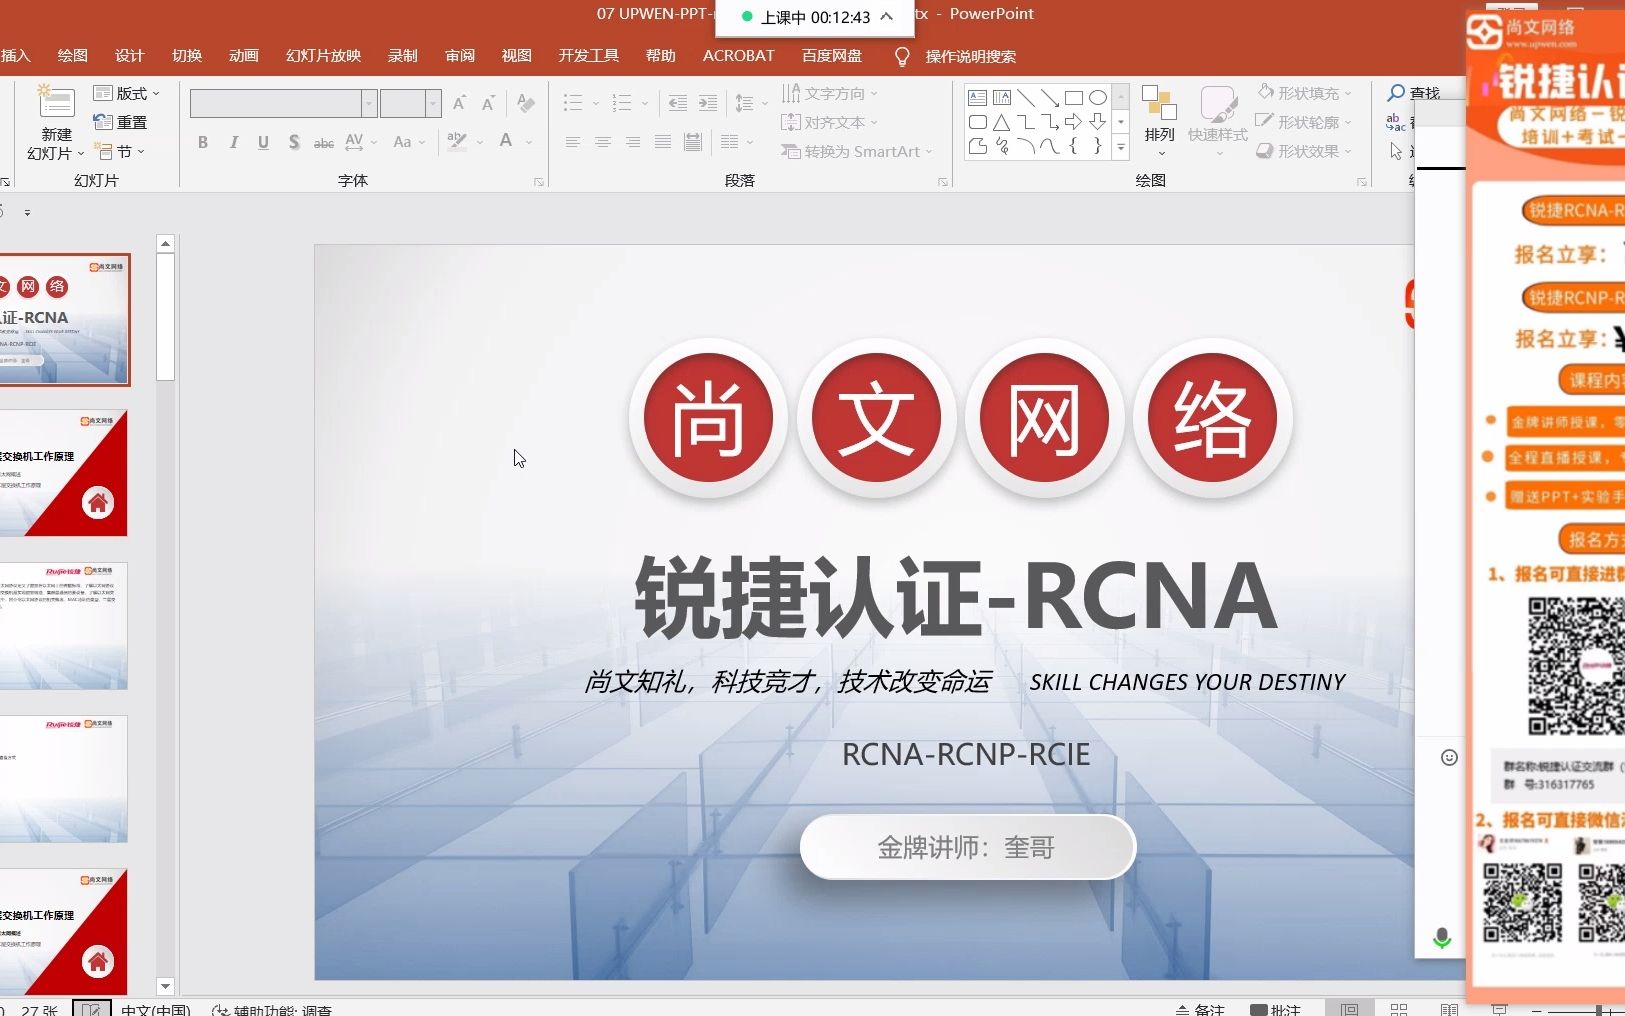Toggle Underline formatting

point(263,142)
